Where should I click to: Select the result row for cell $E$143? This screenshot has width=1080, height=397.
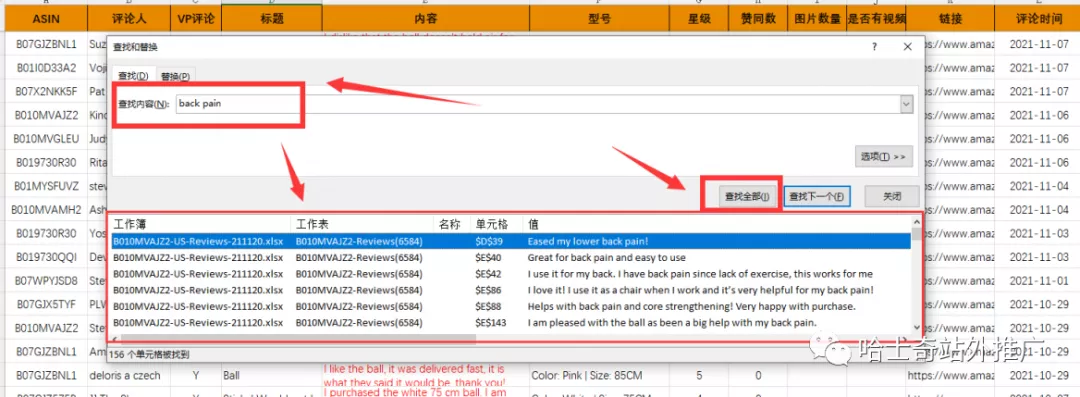(x=510, y=322)
